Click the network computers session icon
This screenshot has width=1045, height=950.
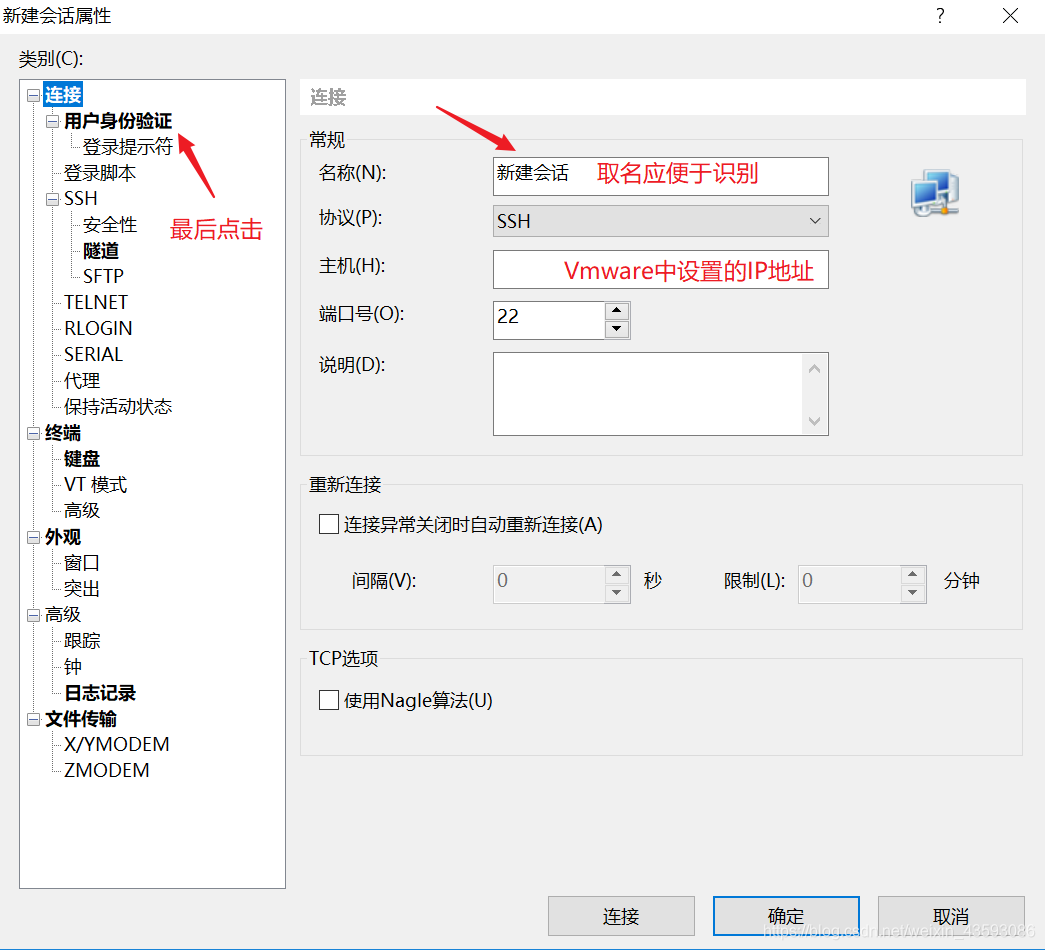[935, 193]
